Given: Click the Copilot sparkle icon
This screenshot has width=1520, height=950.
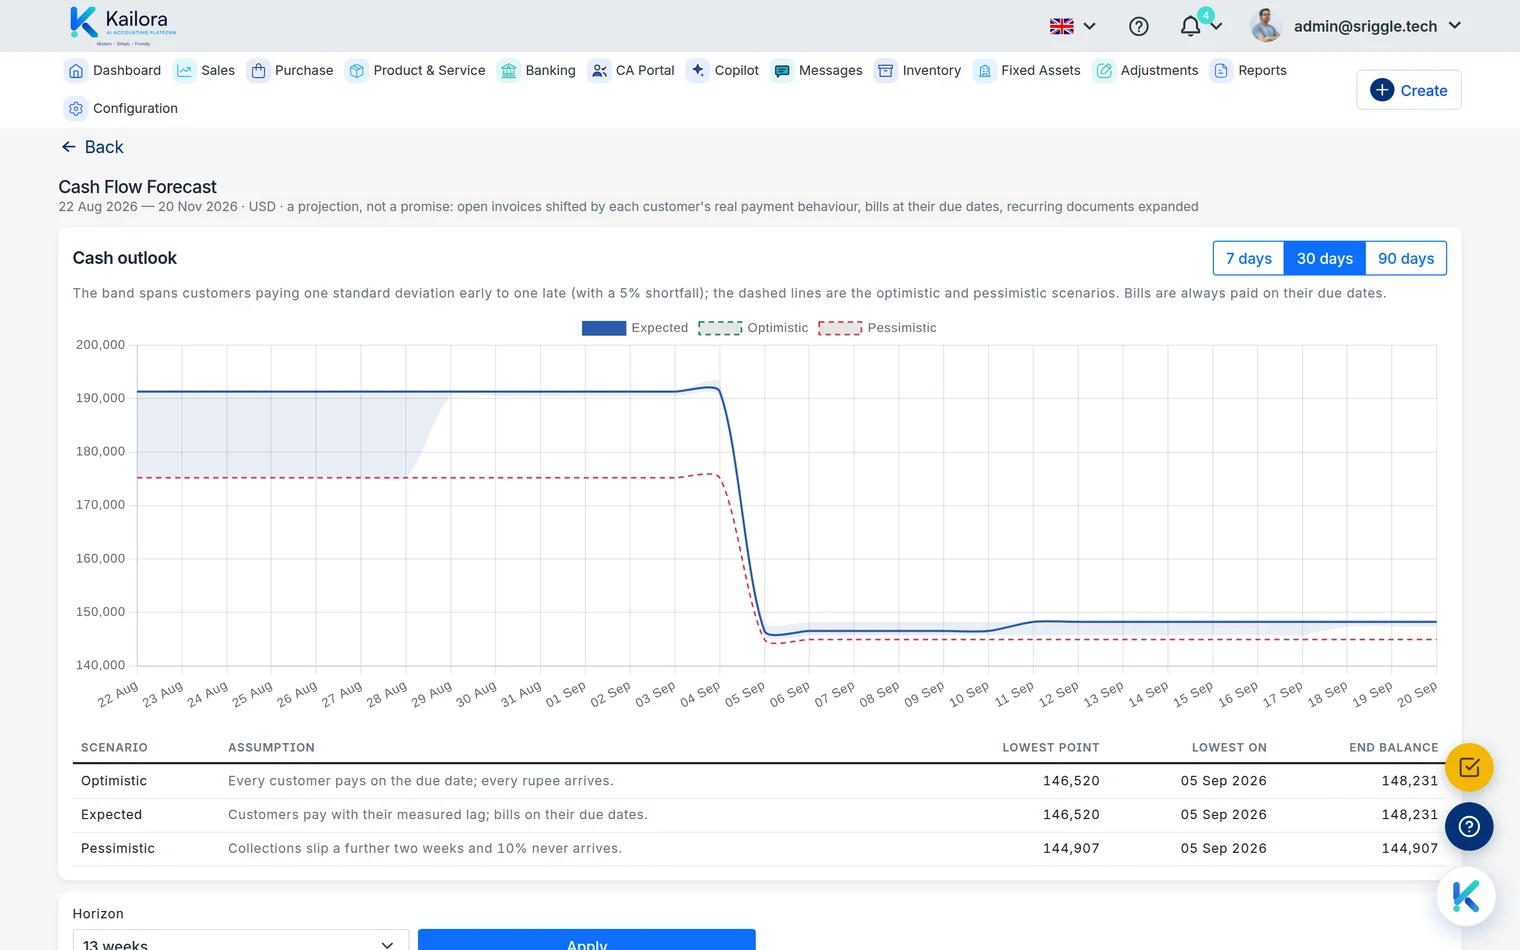Looking at the screenshot, I should pos(698,71).
